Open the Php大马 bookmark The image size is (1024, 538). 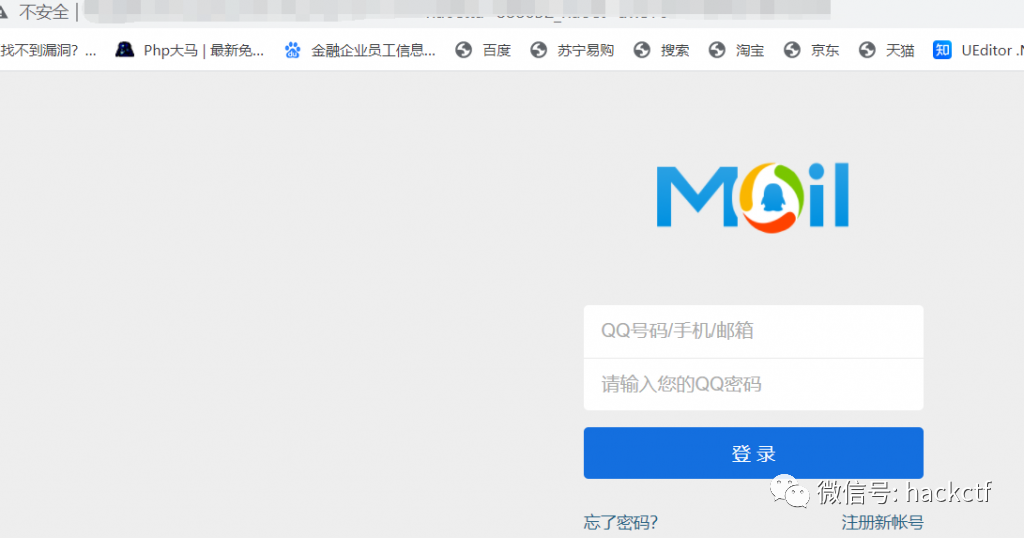click(x=204, y=50)
